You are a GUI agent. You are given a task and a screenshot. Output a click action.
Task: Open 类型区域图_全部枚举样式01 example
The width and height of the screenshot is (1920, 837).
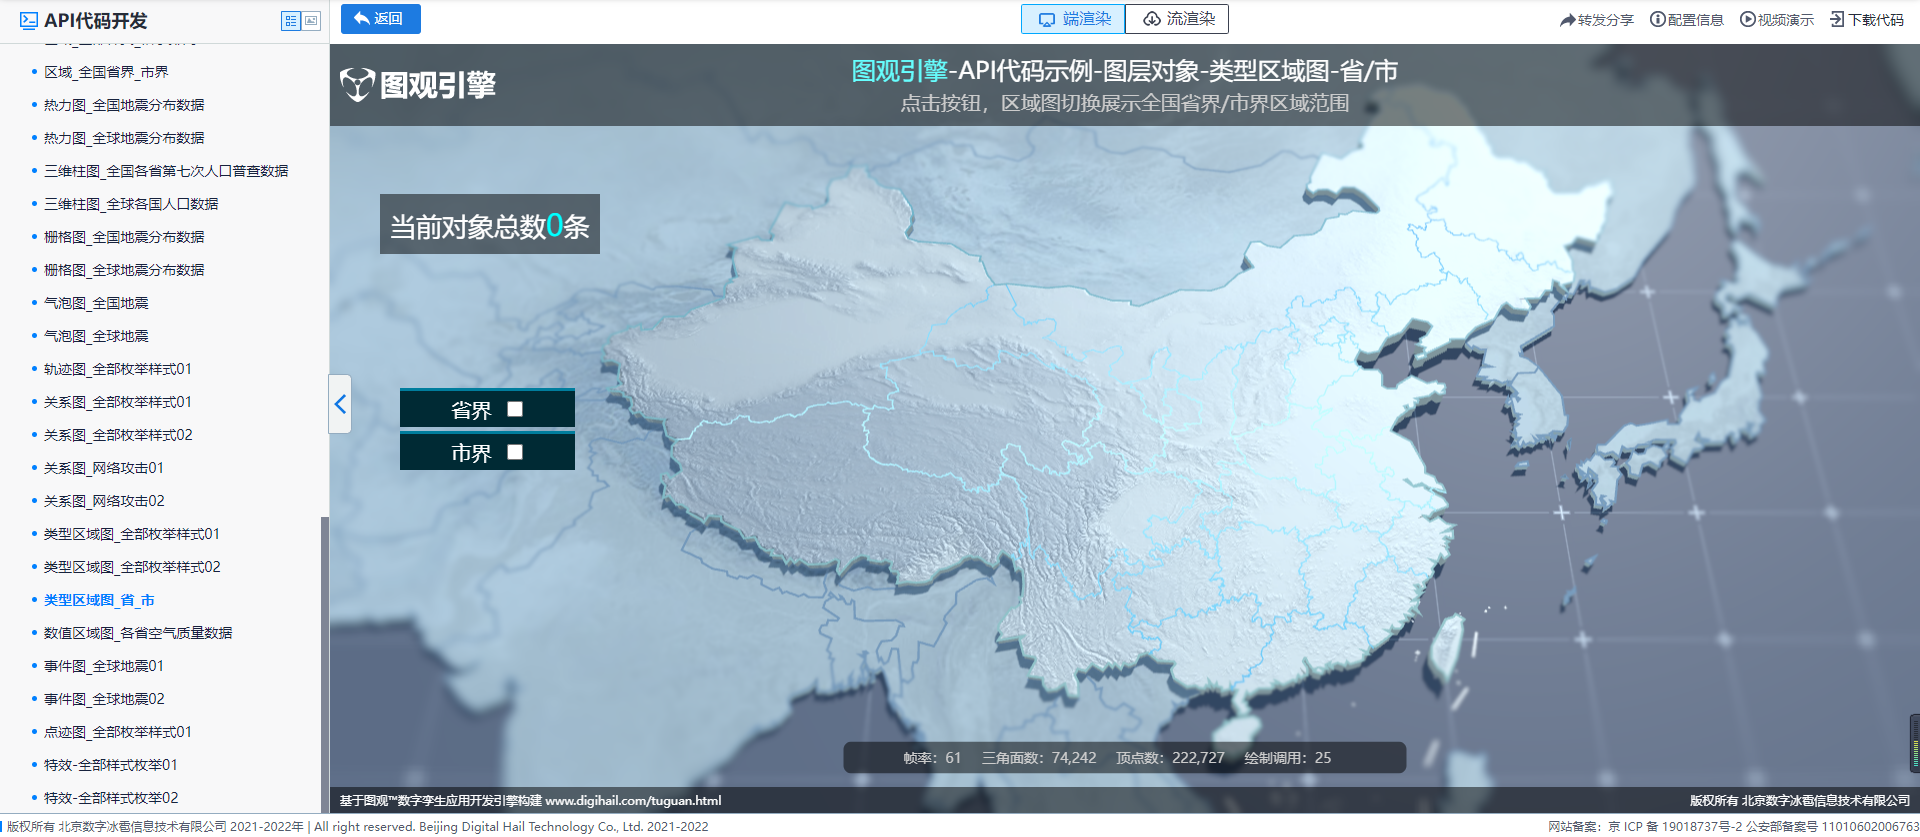tap(132, 534)
